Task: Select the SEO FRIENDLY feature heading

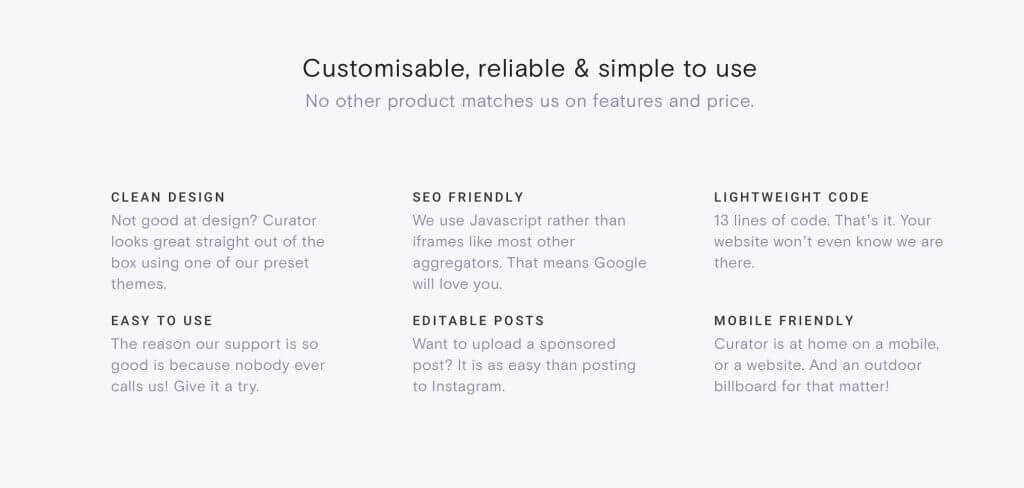Action: pyautogui.click(x=468, y=198)
